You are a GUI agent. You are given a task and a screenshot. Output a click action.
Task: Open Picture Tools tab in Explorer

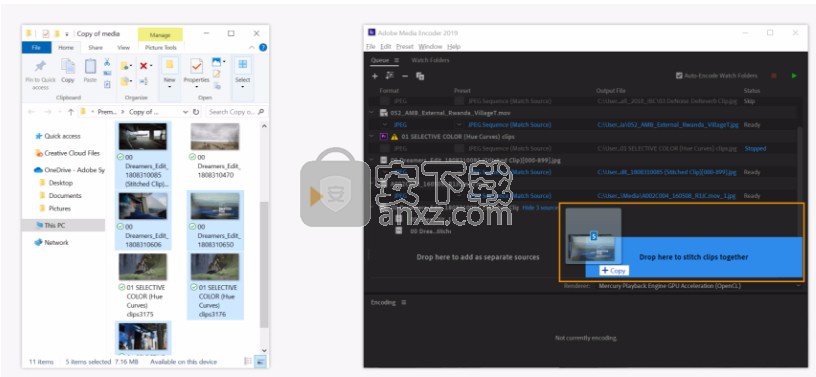click(x=161, y=47)
